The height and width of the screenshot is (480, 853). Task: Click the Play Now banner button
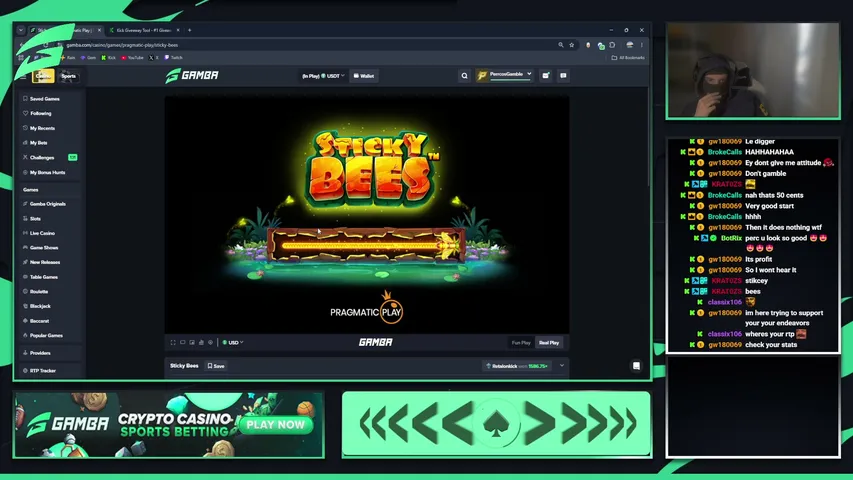[x=276, y=425]
